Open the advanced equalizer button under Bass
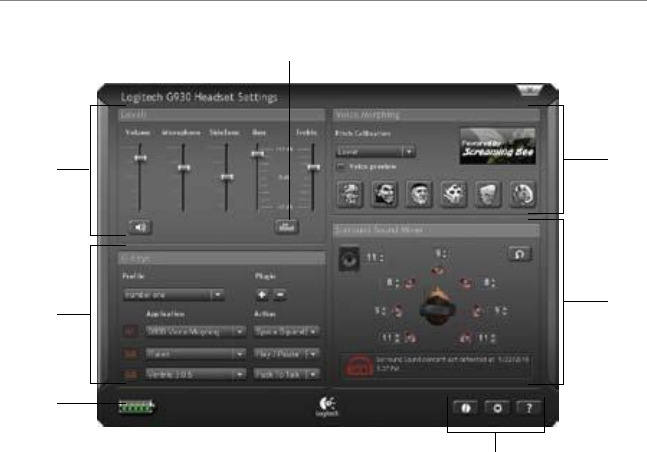 (286, 227)
